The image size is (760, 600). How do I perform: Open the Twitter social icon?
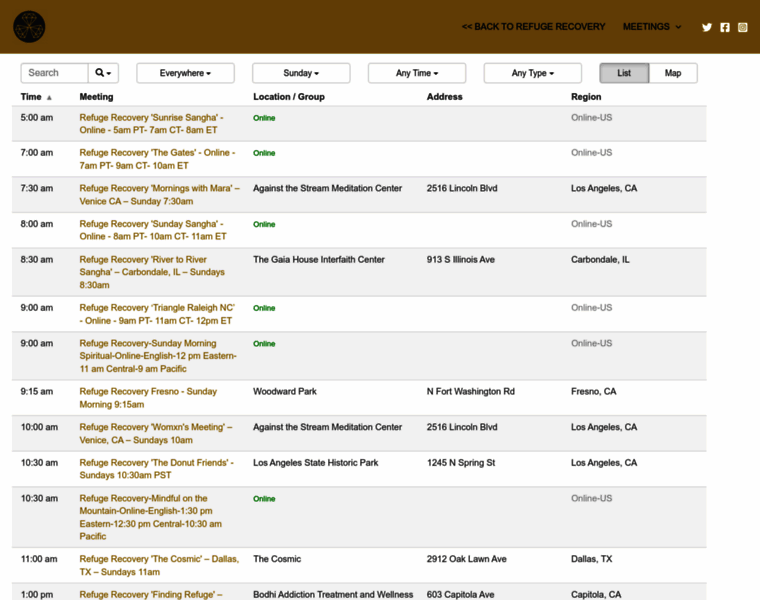(707, 27)
